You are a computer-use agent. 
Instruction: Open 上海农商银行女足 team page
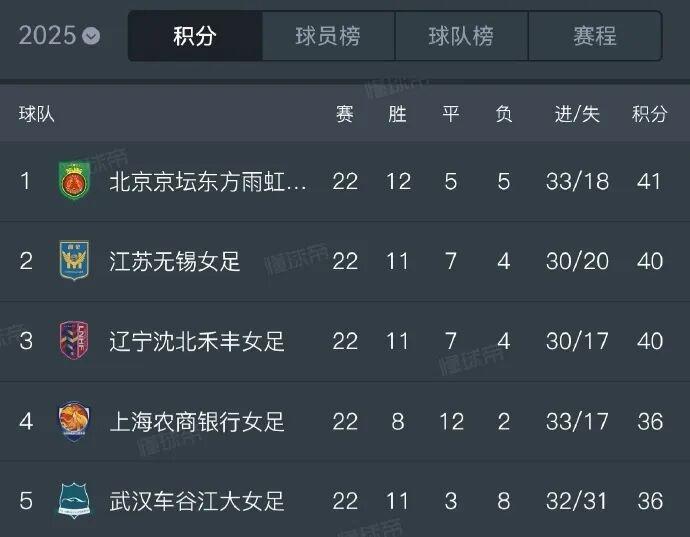click(197, 421)
